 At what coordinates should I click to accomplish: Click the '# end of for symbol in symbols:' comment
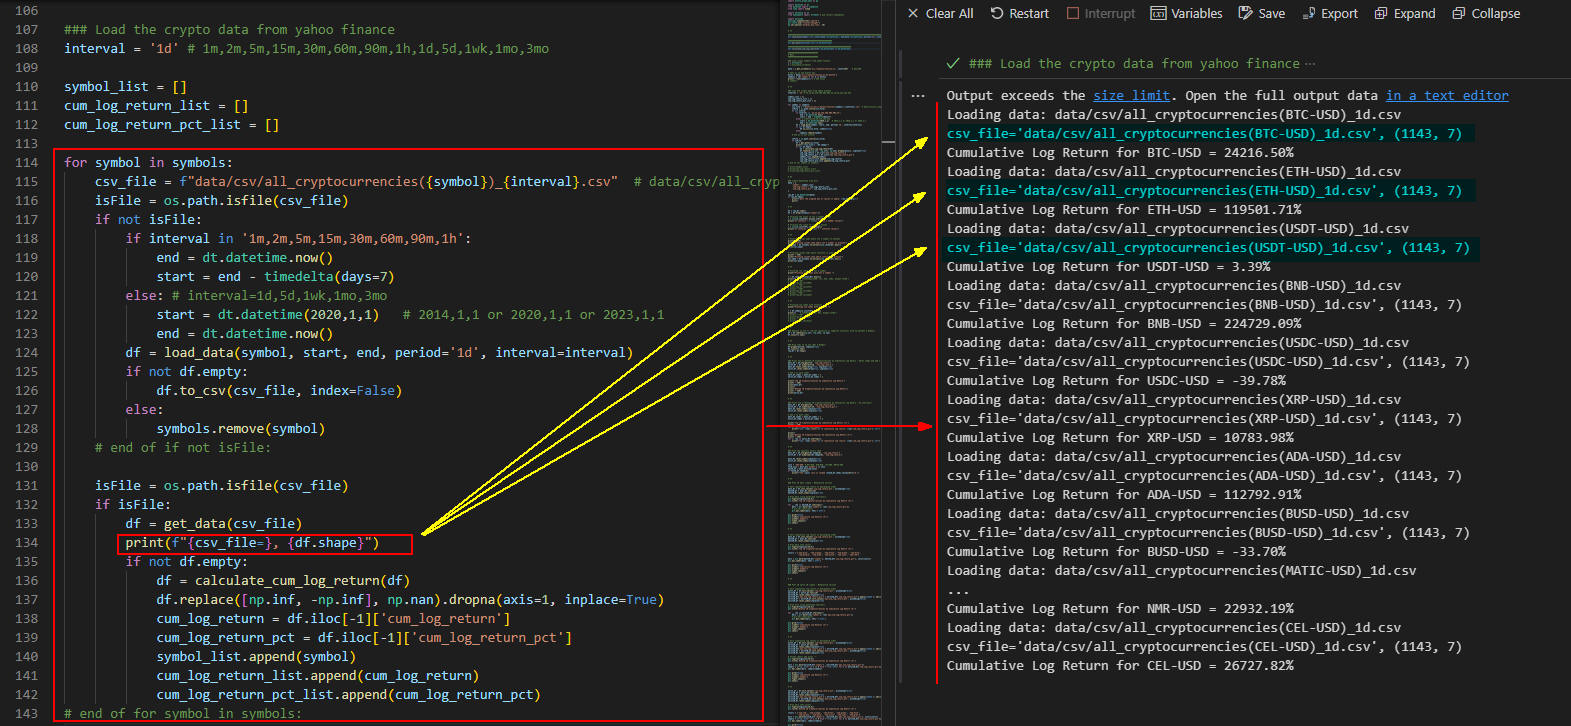(183, 713)
